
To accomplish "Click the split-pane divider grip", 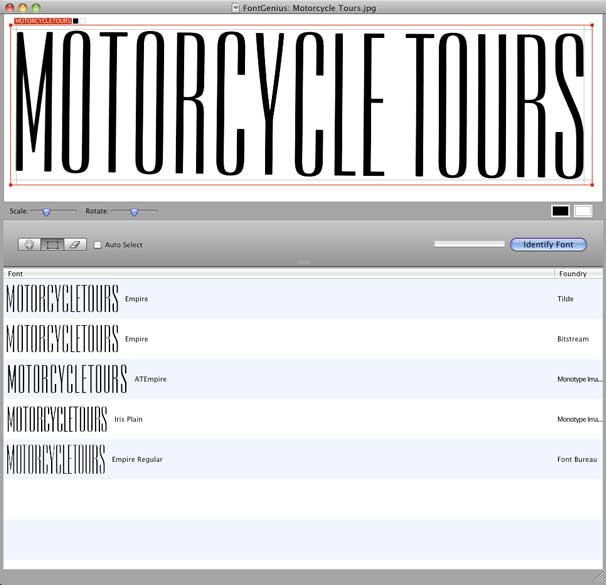I will pos(303,262).
